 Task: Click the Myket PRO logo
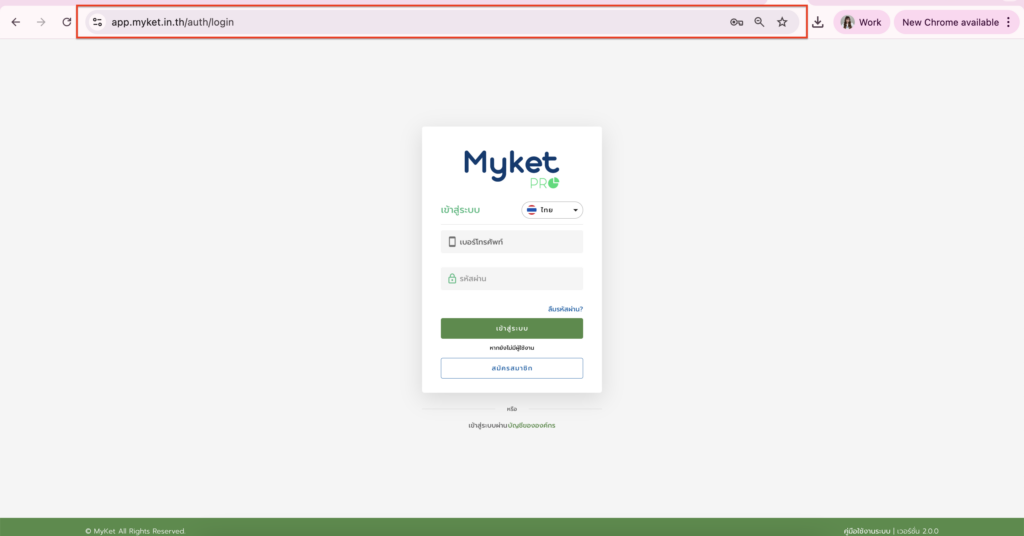click(x=511, y=168)
